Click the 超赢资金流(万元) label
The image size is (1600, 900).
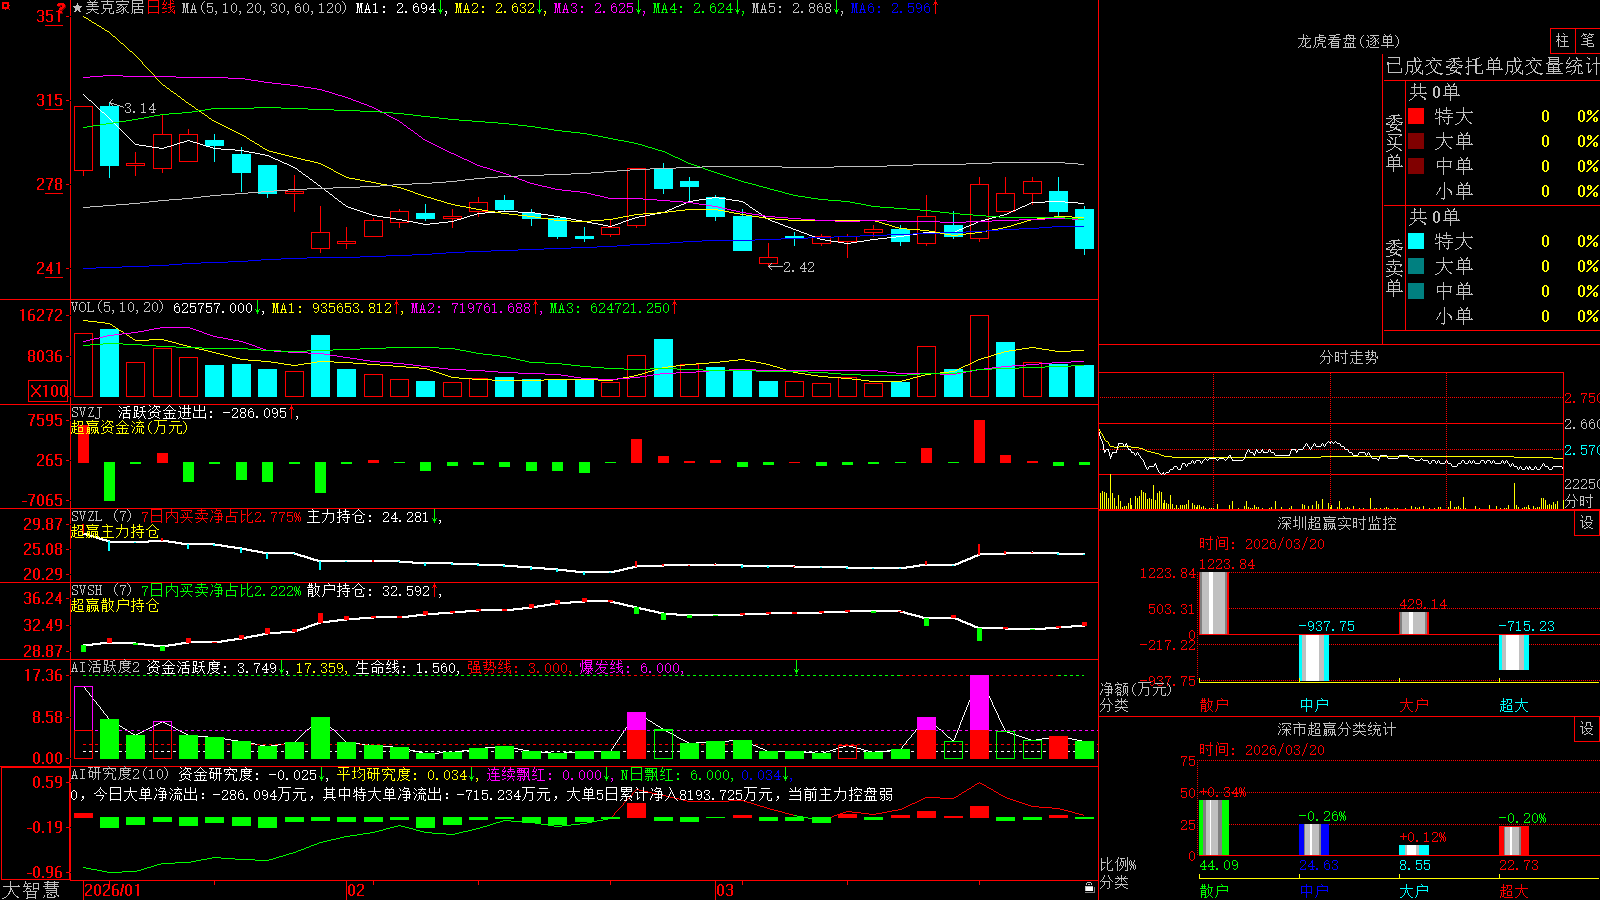tap(129, 427)
